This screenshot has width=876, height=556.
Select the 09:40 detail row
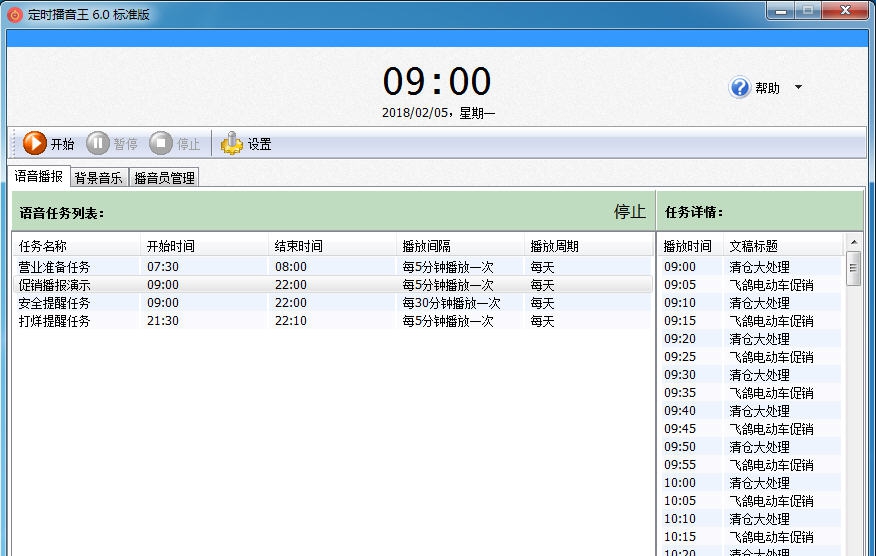pyautogui.click(x=750, y=410)
